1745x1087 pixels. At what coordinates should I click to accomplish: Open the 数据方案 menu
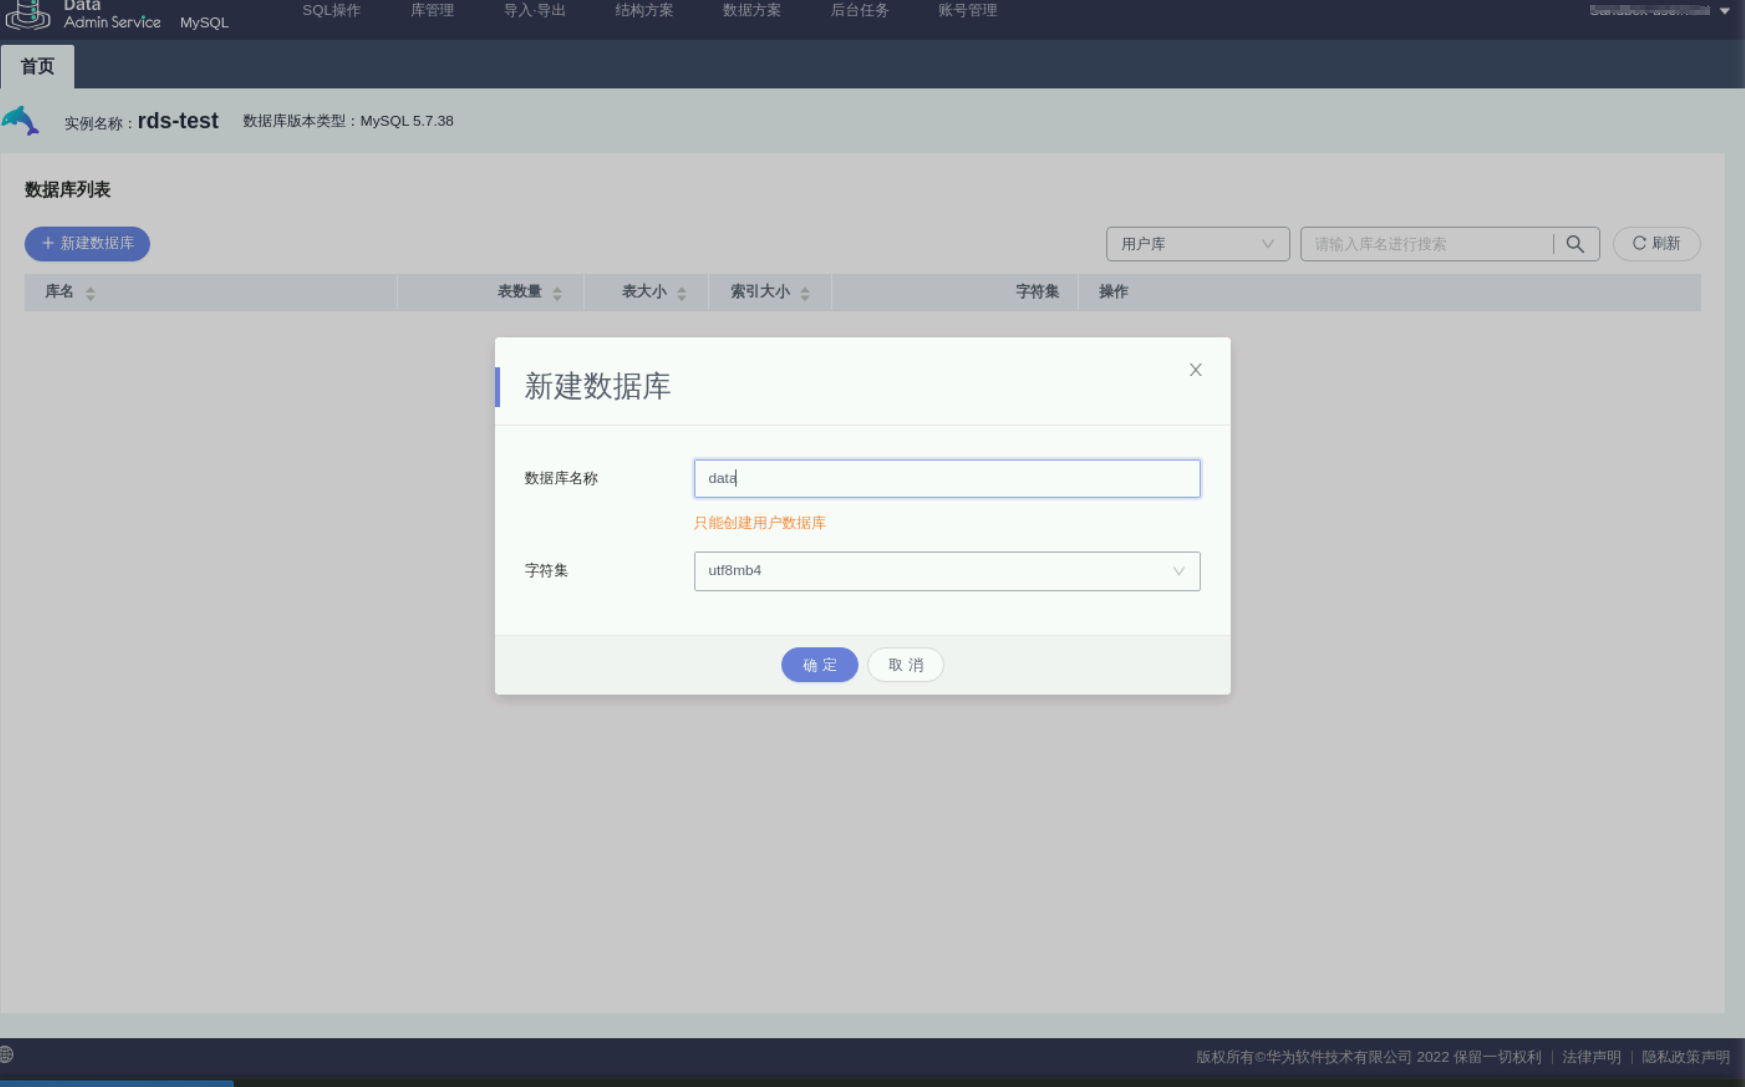tap(752, 11)
